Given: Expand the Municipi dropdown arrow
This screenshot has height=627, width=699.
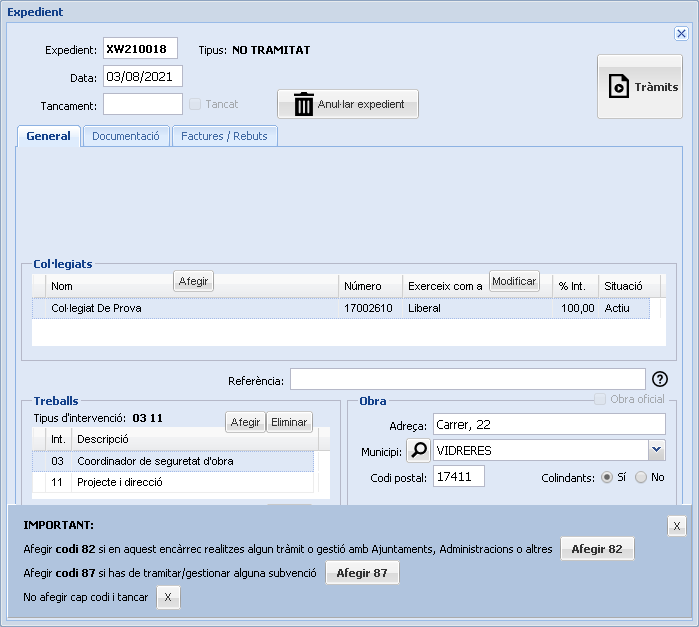Looking at the screenshot, I should [656, 450].
